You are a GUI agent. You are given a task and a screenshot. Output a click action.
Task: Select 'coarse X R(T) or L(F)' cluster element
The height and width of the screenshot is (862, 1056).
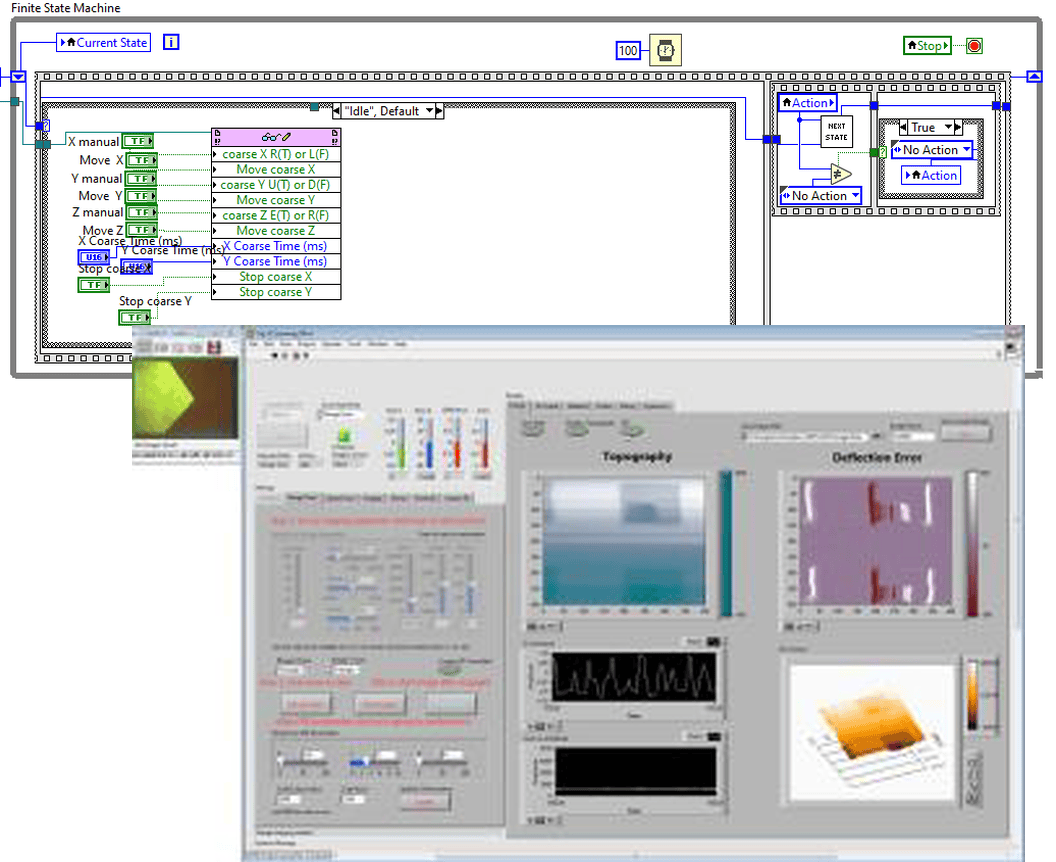(x=276, y=154)
